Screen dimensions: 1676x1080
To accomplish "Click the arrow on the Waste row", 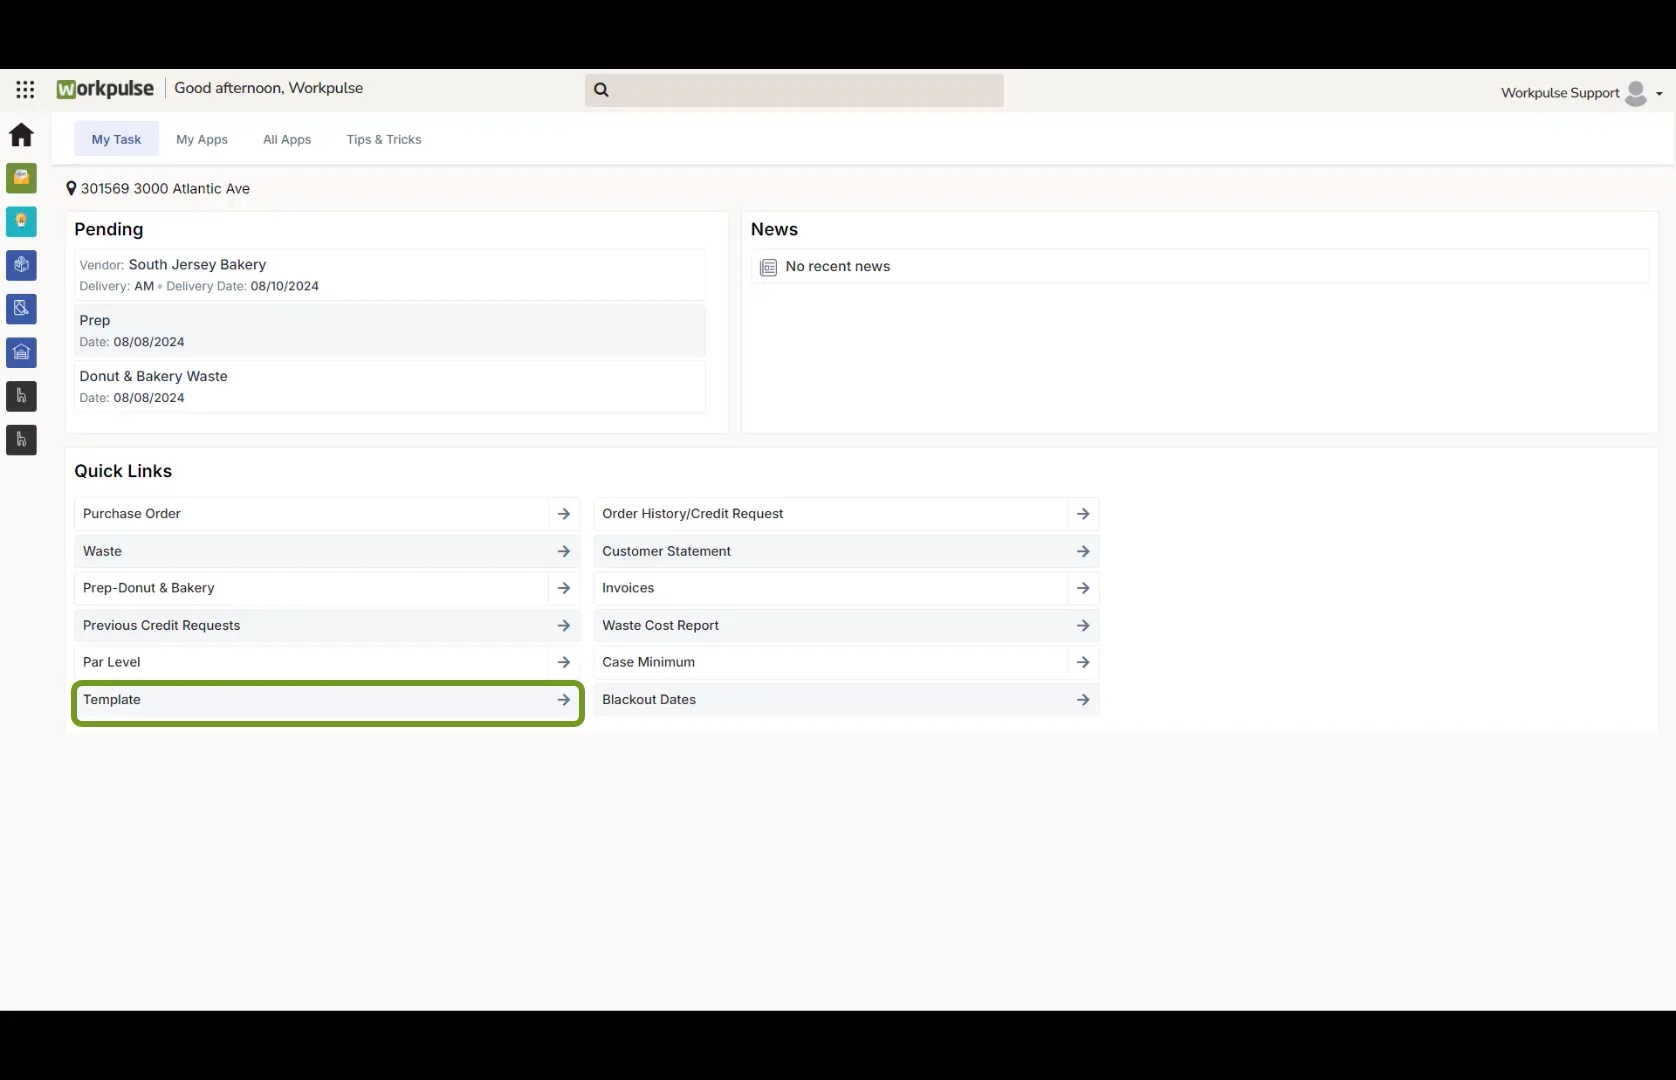I will coord(564,551).
